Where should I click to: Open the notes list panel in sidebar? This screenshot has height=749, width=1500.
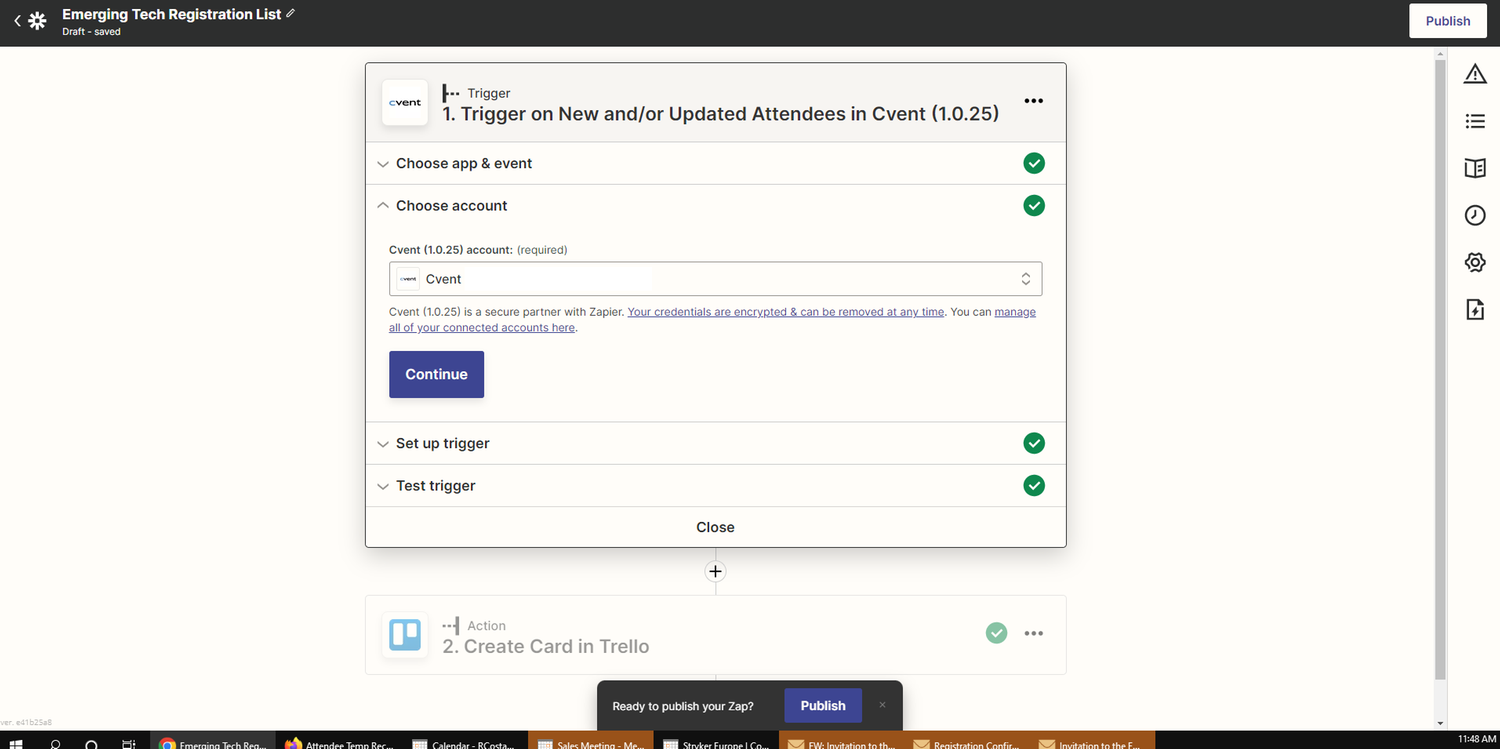(x=1475, y=121)
